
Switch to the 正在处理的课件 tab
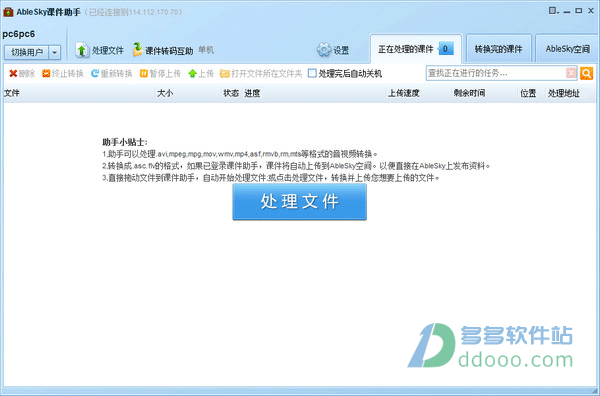[416, 49]
